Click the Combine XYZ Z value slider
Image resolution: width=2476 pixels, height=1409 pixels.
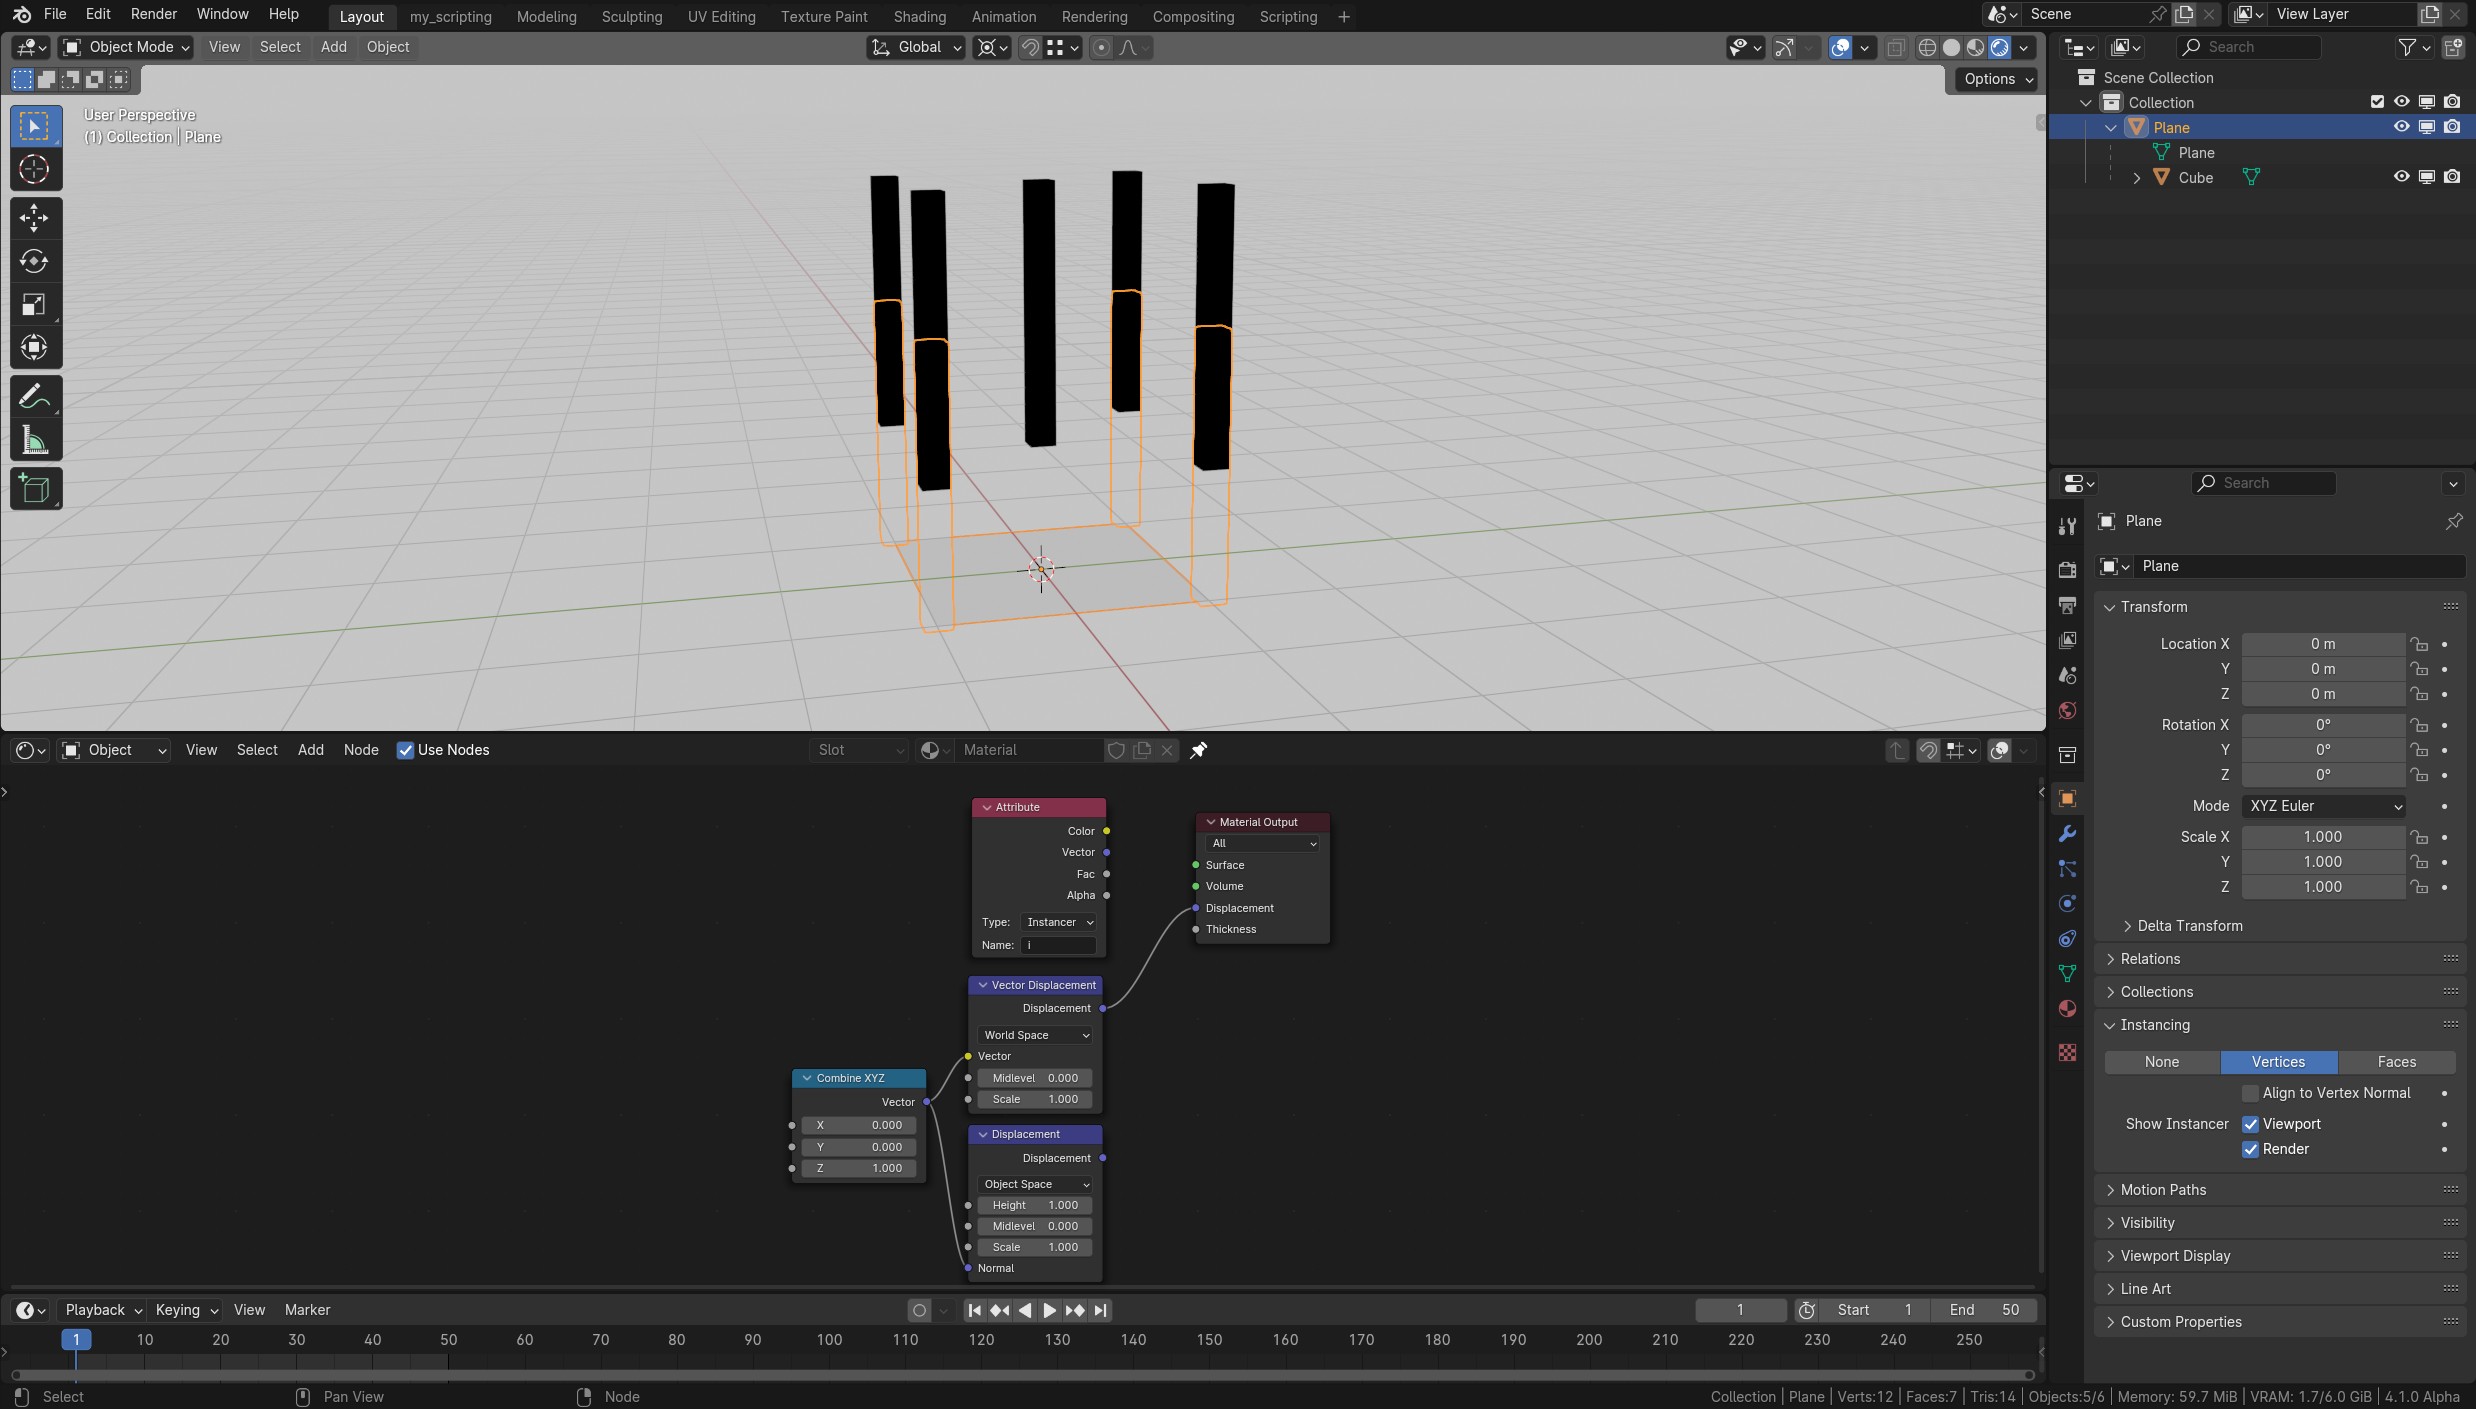(x=859, y=1168)
